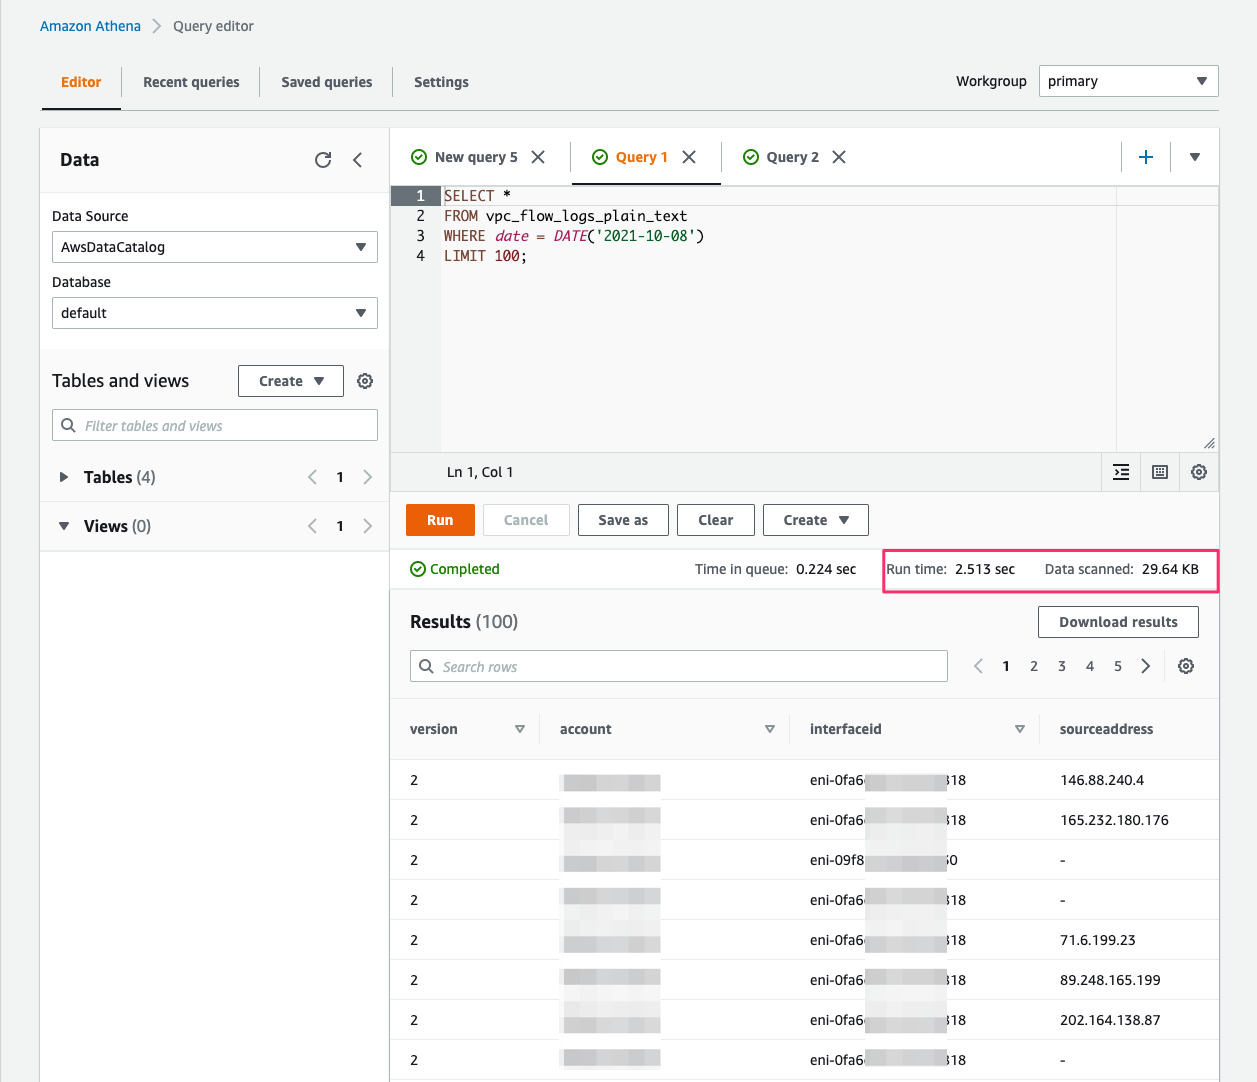Click source address 146.88.240.4 cell
This screenshot has height=1082, width=1257.
[x=1102, y=780]
